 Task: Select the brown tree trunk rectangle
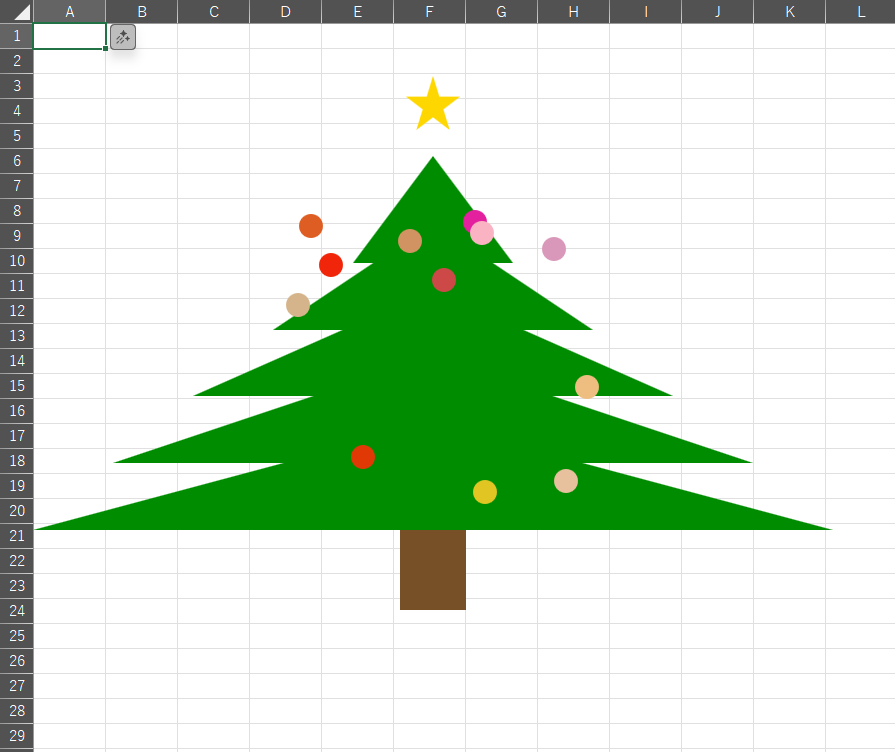(x=433, y=569)
